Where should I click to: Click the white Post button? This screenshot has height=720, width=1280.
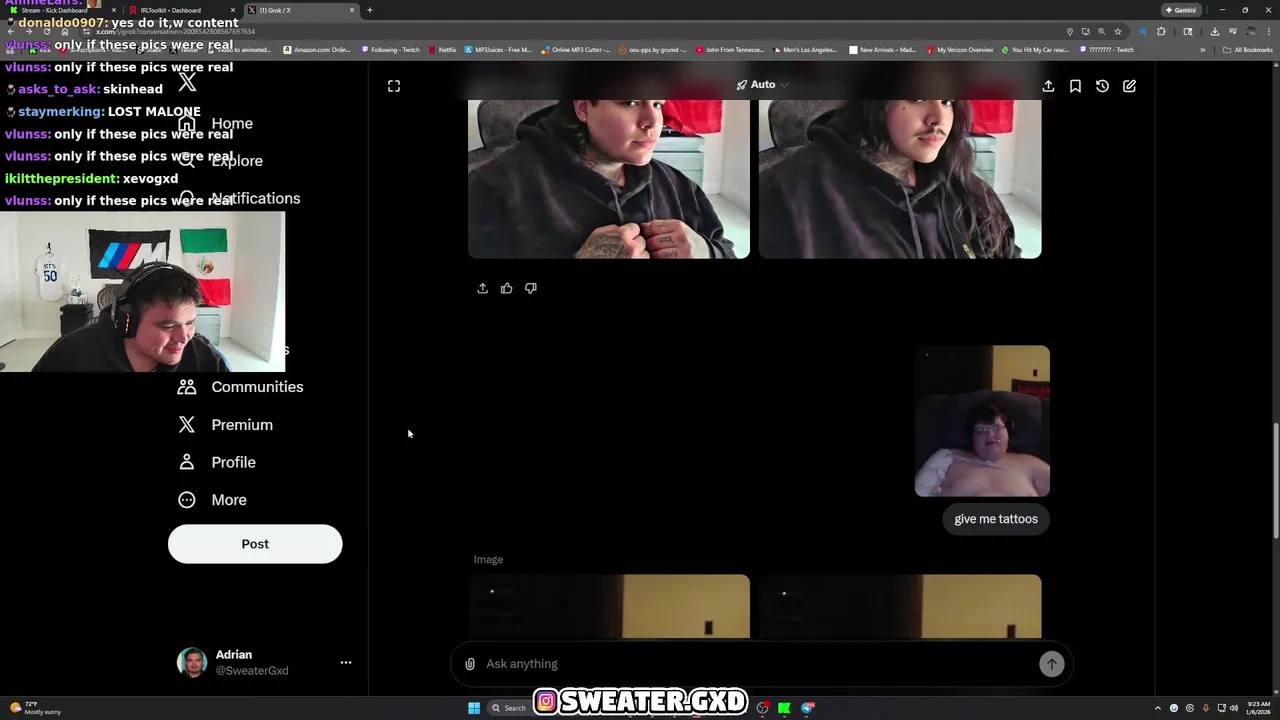click(x=255, y=544)
